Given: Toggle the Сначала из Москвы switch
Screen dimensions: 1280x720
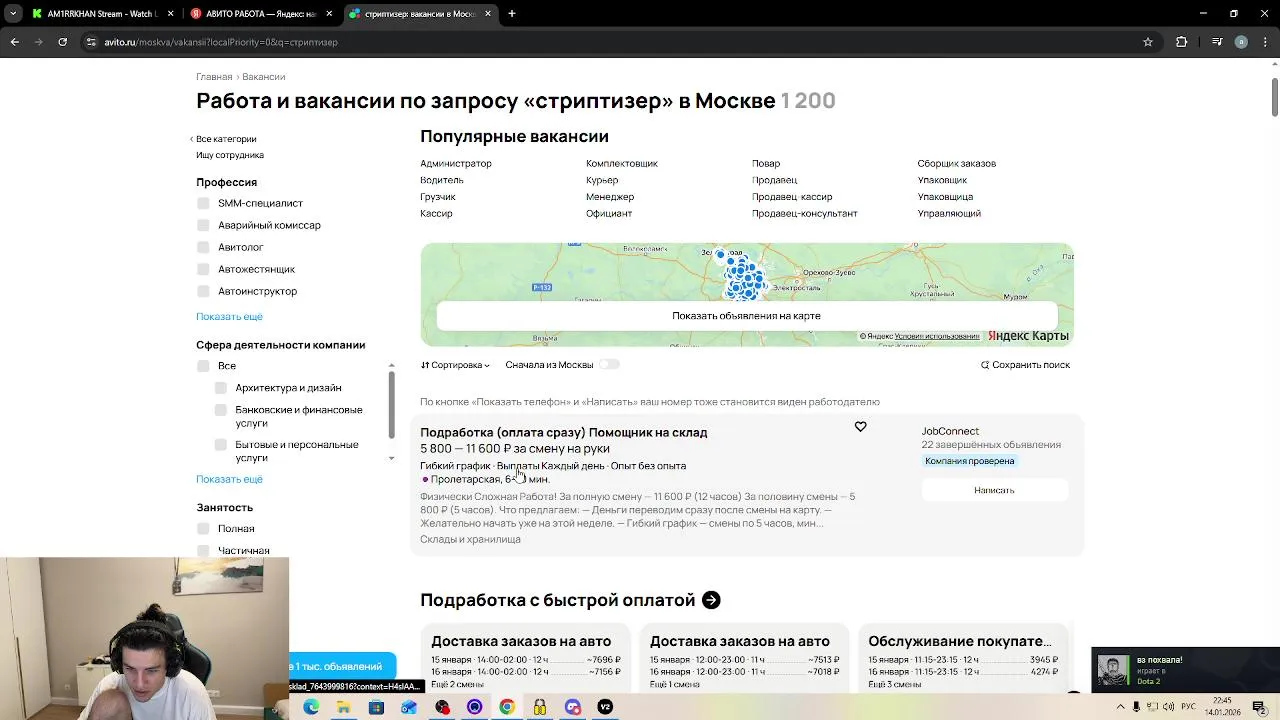Looking at the screenshot, I should [x=610, y=365].
